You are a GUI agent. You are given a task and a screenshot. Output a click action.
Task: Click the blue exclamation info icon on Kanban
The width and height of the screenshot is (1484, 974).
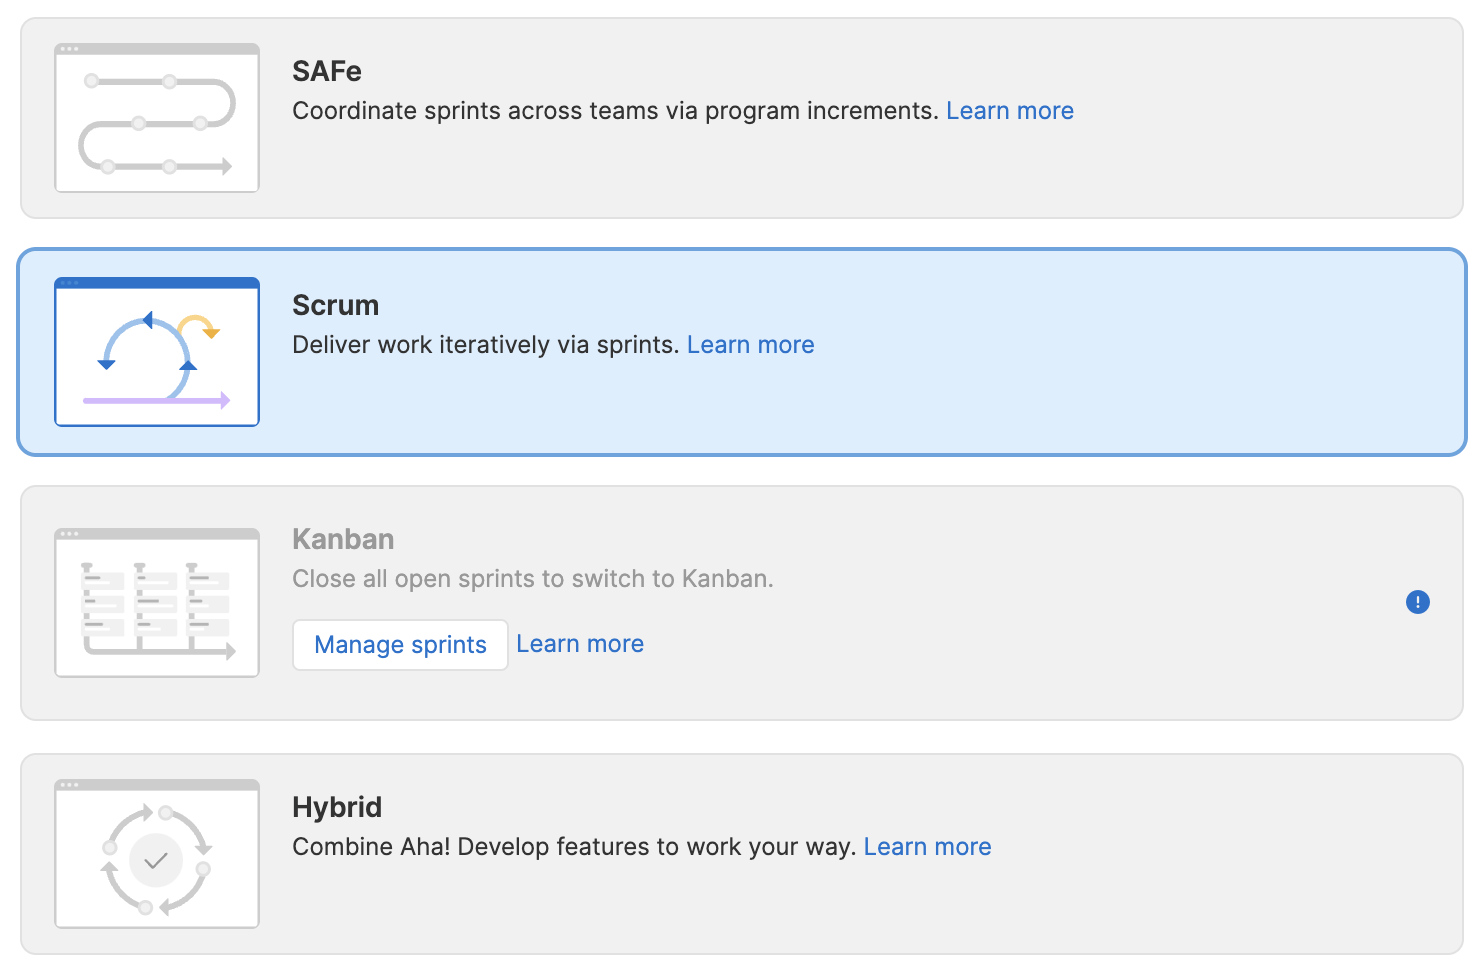pos(1417,602)
